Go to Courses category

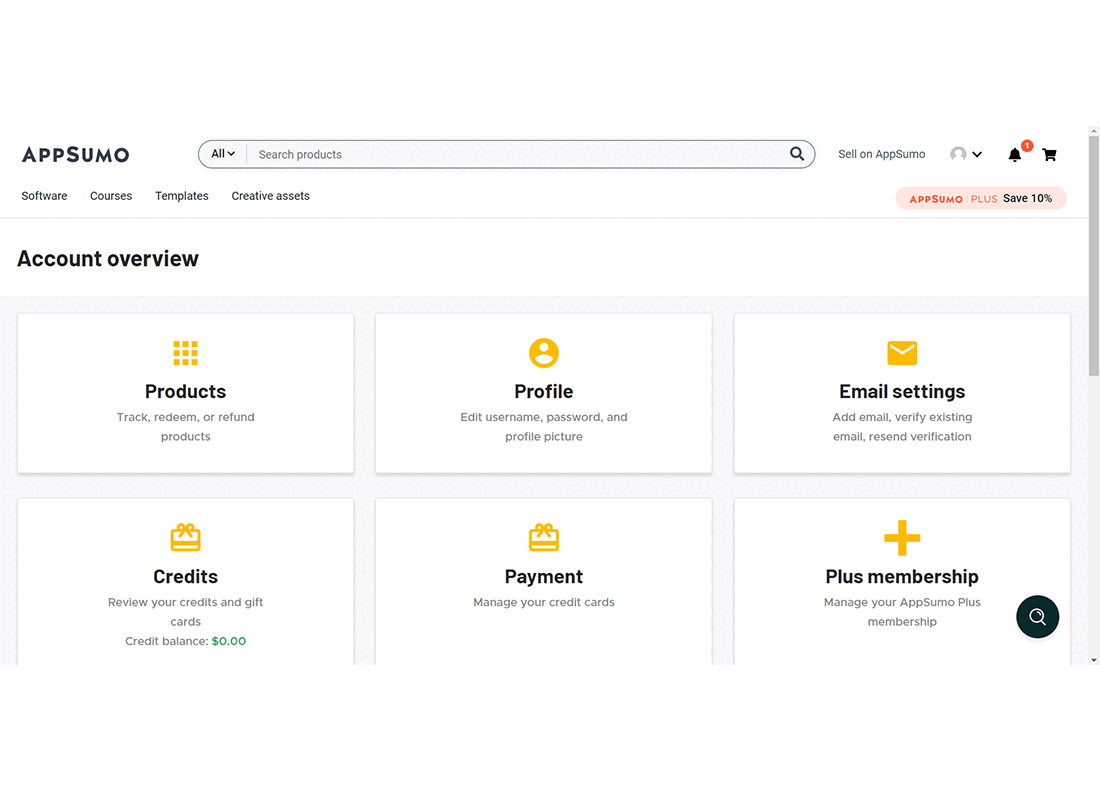pyautogui.click(x=111, y=196)
